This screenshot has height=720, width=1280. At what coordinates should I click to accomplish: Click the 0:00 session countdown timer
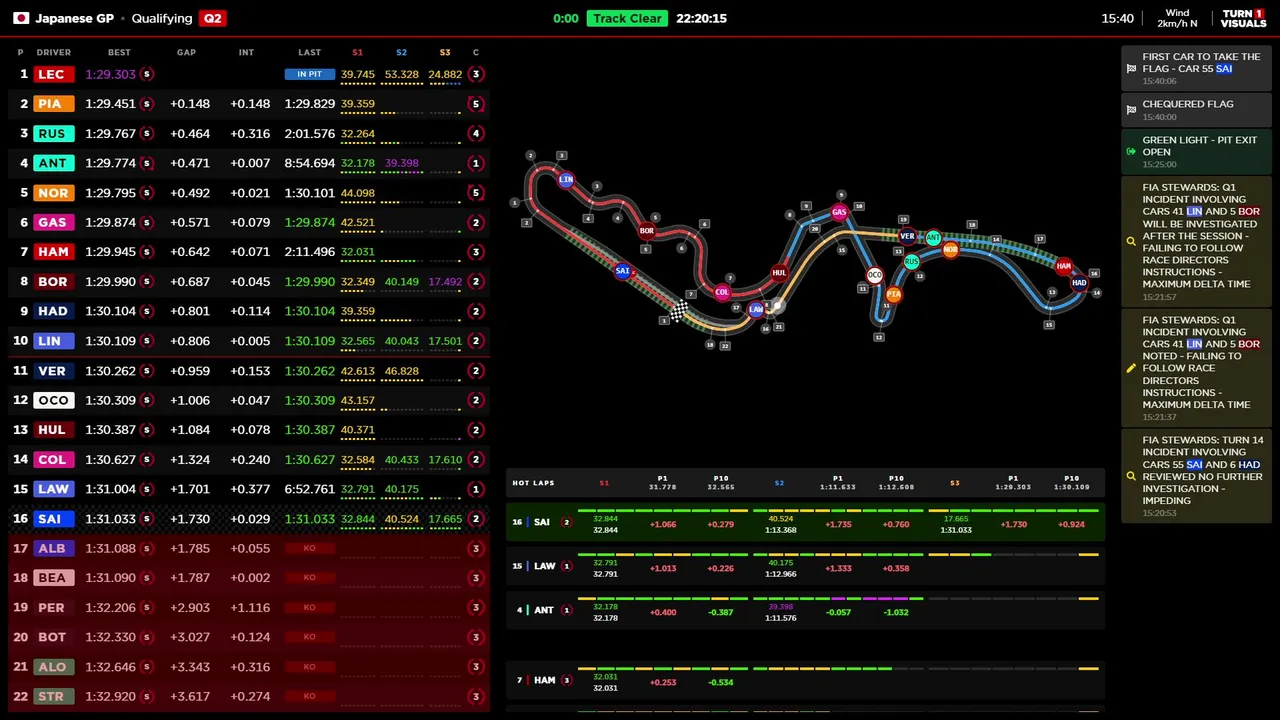pos(566,18)
